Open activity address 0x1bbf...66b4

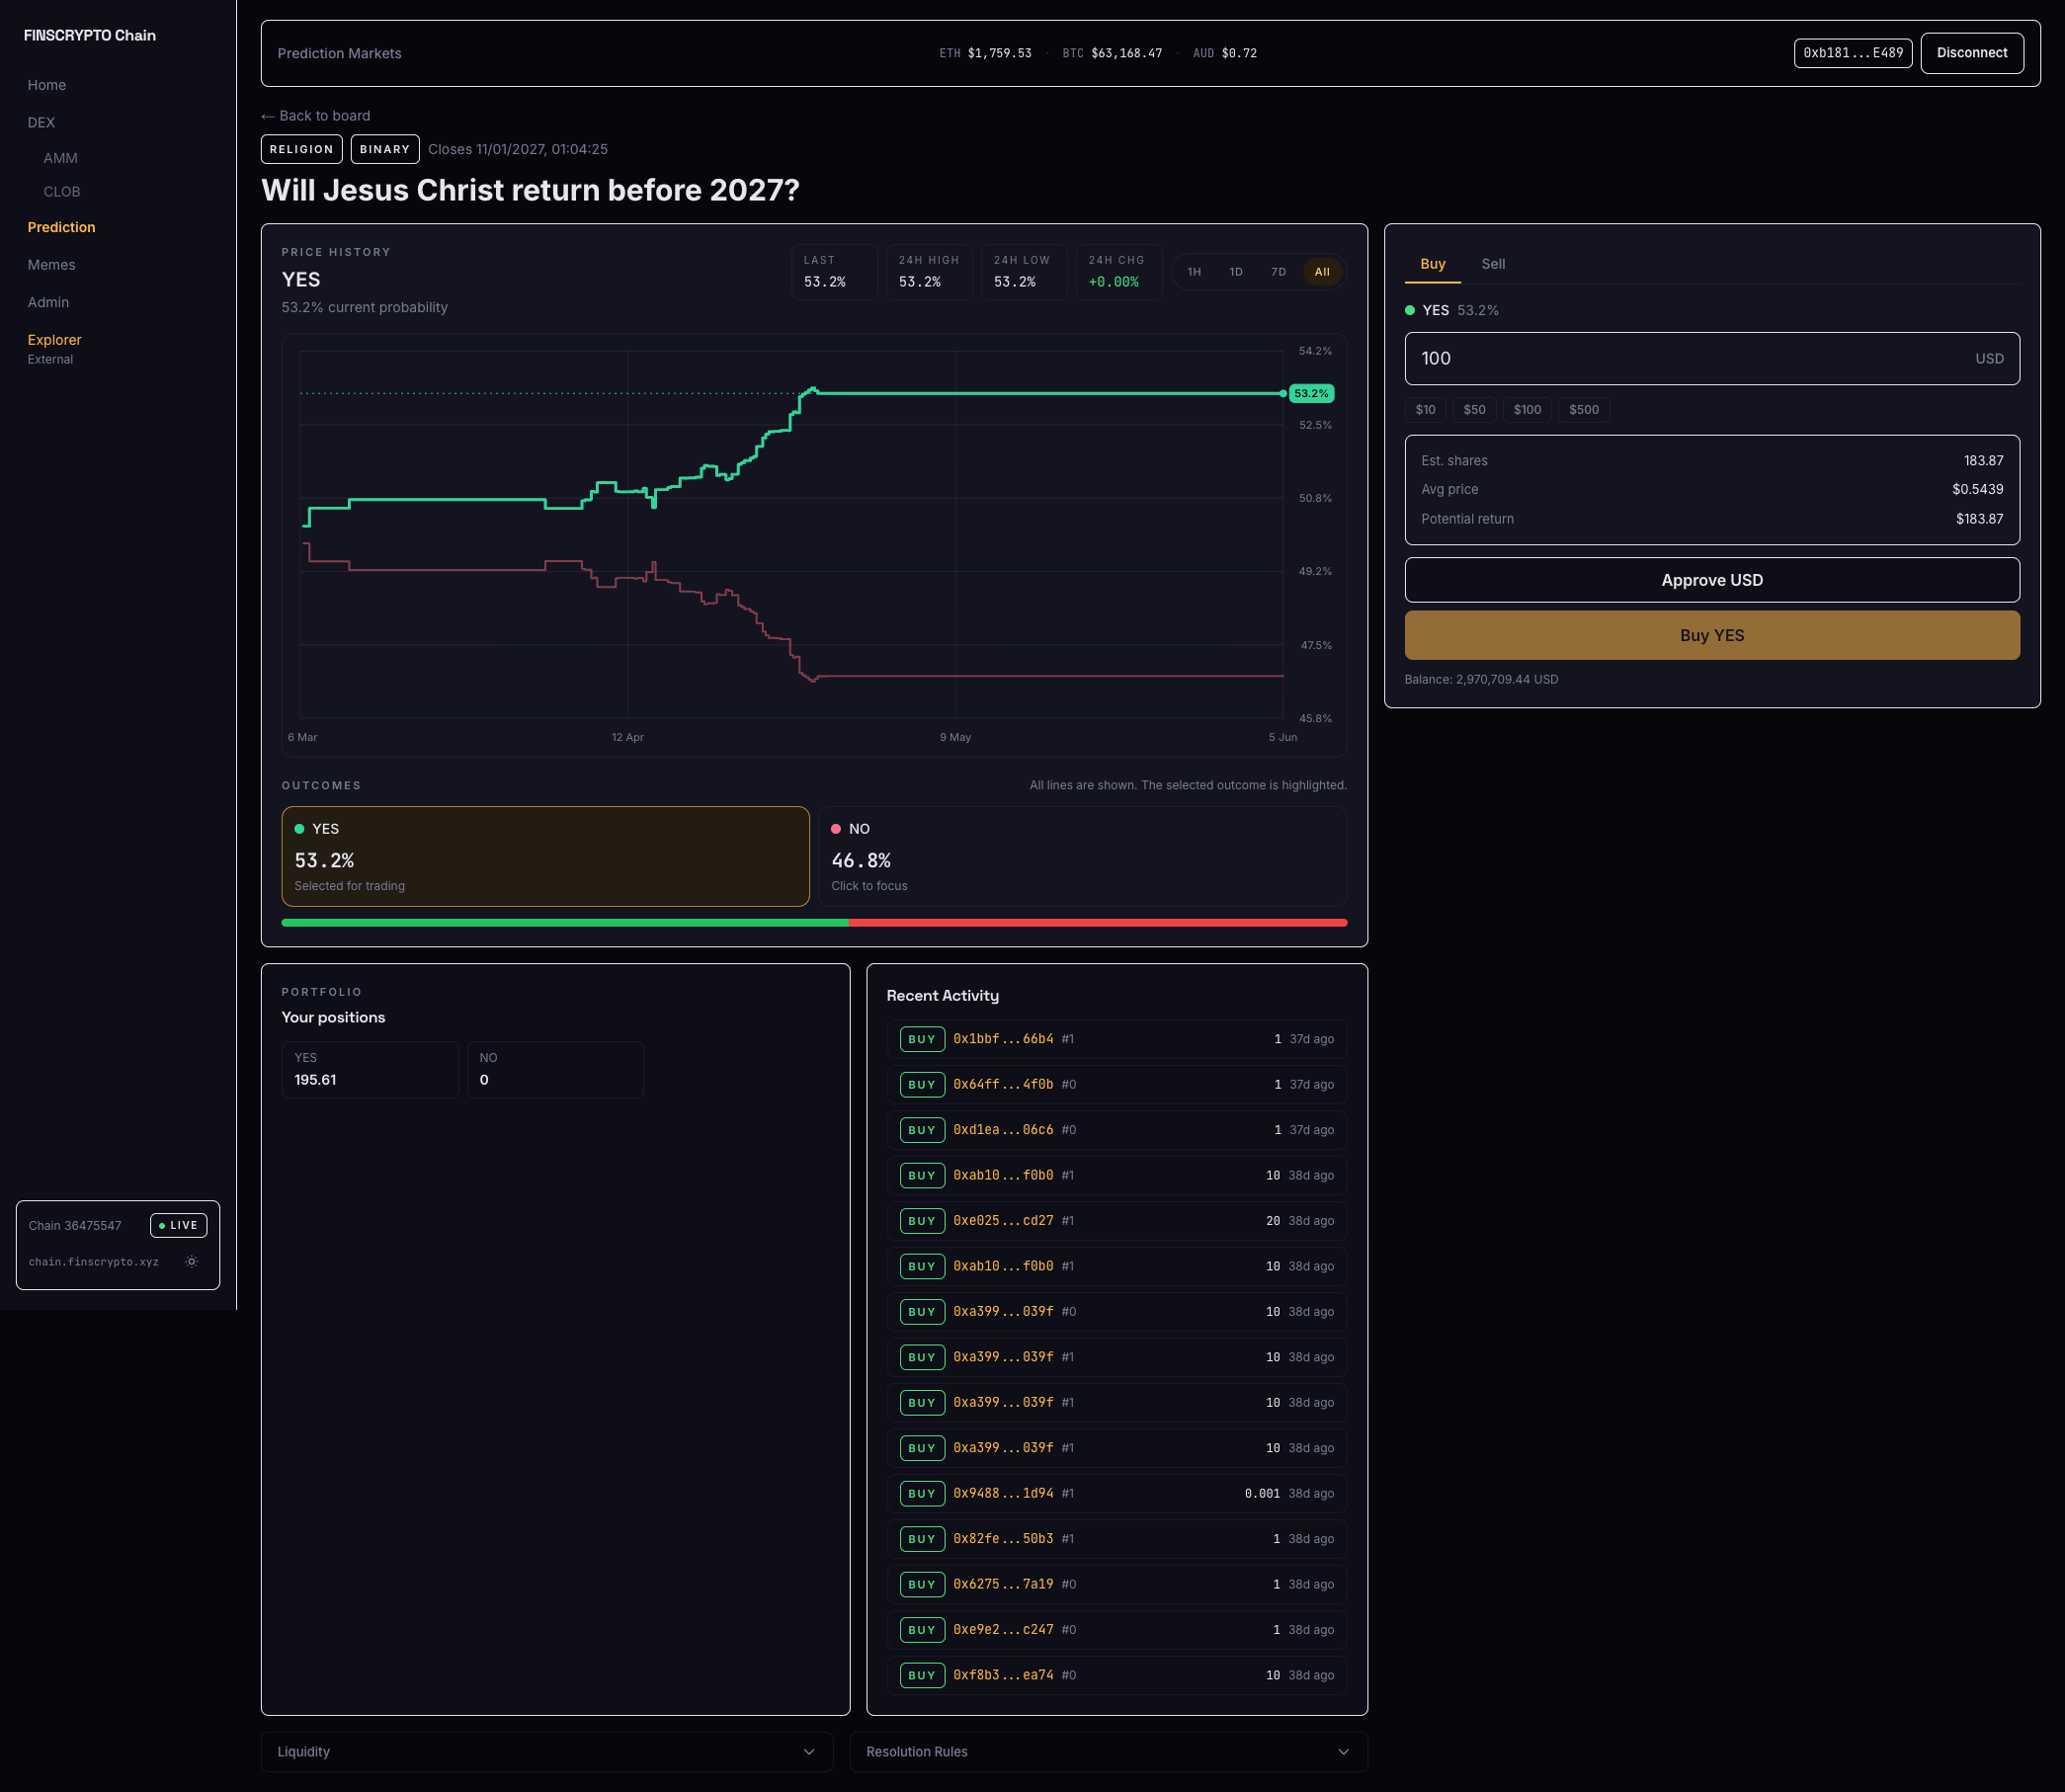1003,1039
